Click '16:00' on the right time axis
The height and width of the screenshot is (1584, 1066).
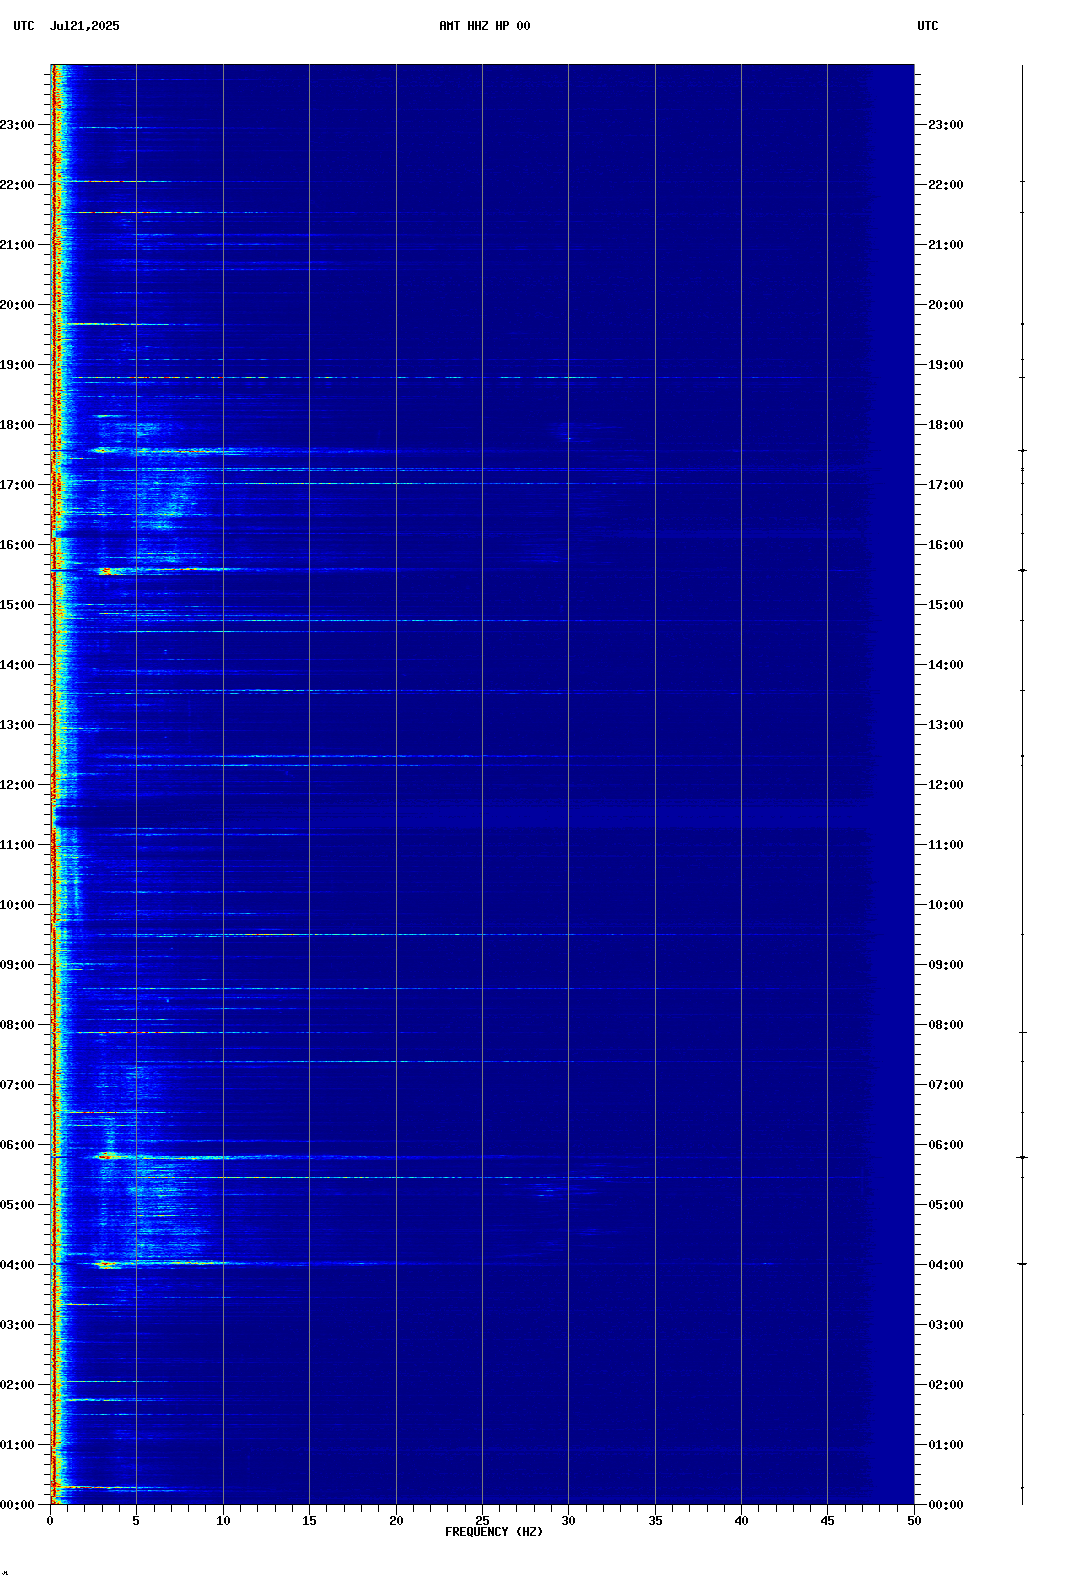point(946,545)
